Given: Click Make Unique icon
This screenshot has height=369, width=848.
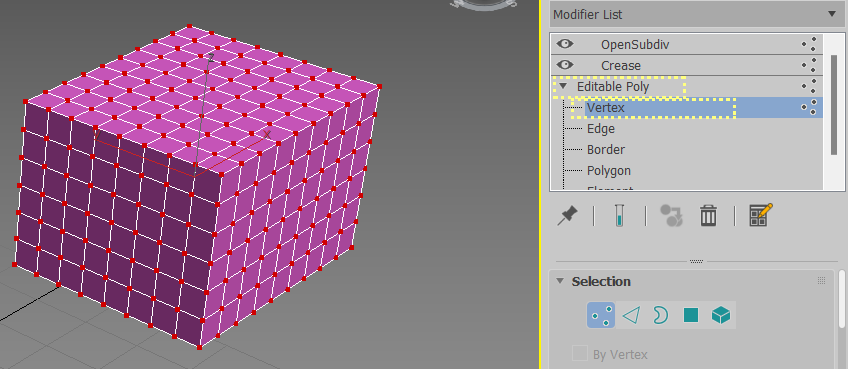Looking at the screenshot, I should pos(671,216).
